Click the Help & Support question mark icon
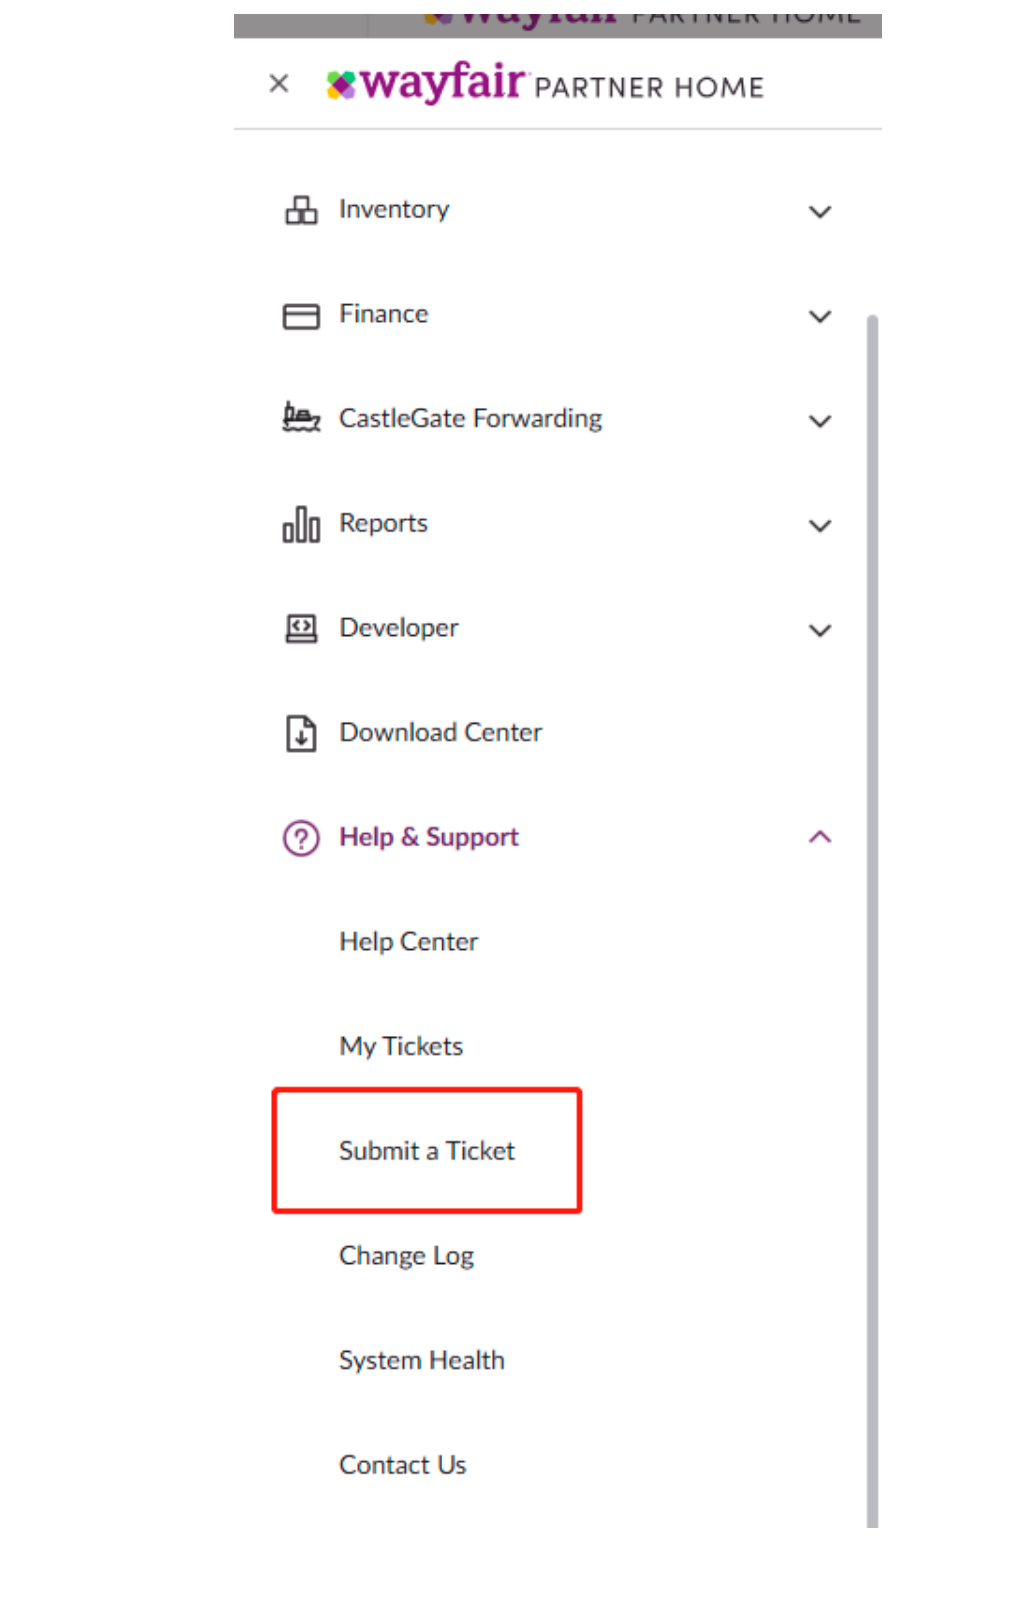This screenshot has height=1610, width=1012. point(301,838)
